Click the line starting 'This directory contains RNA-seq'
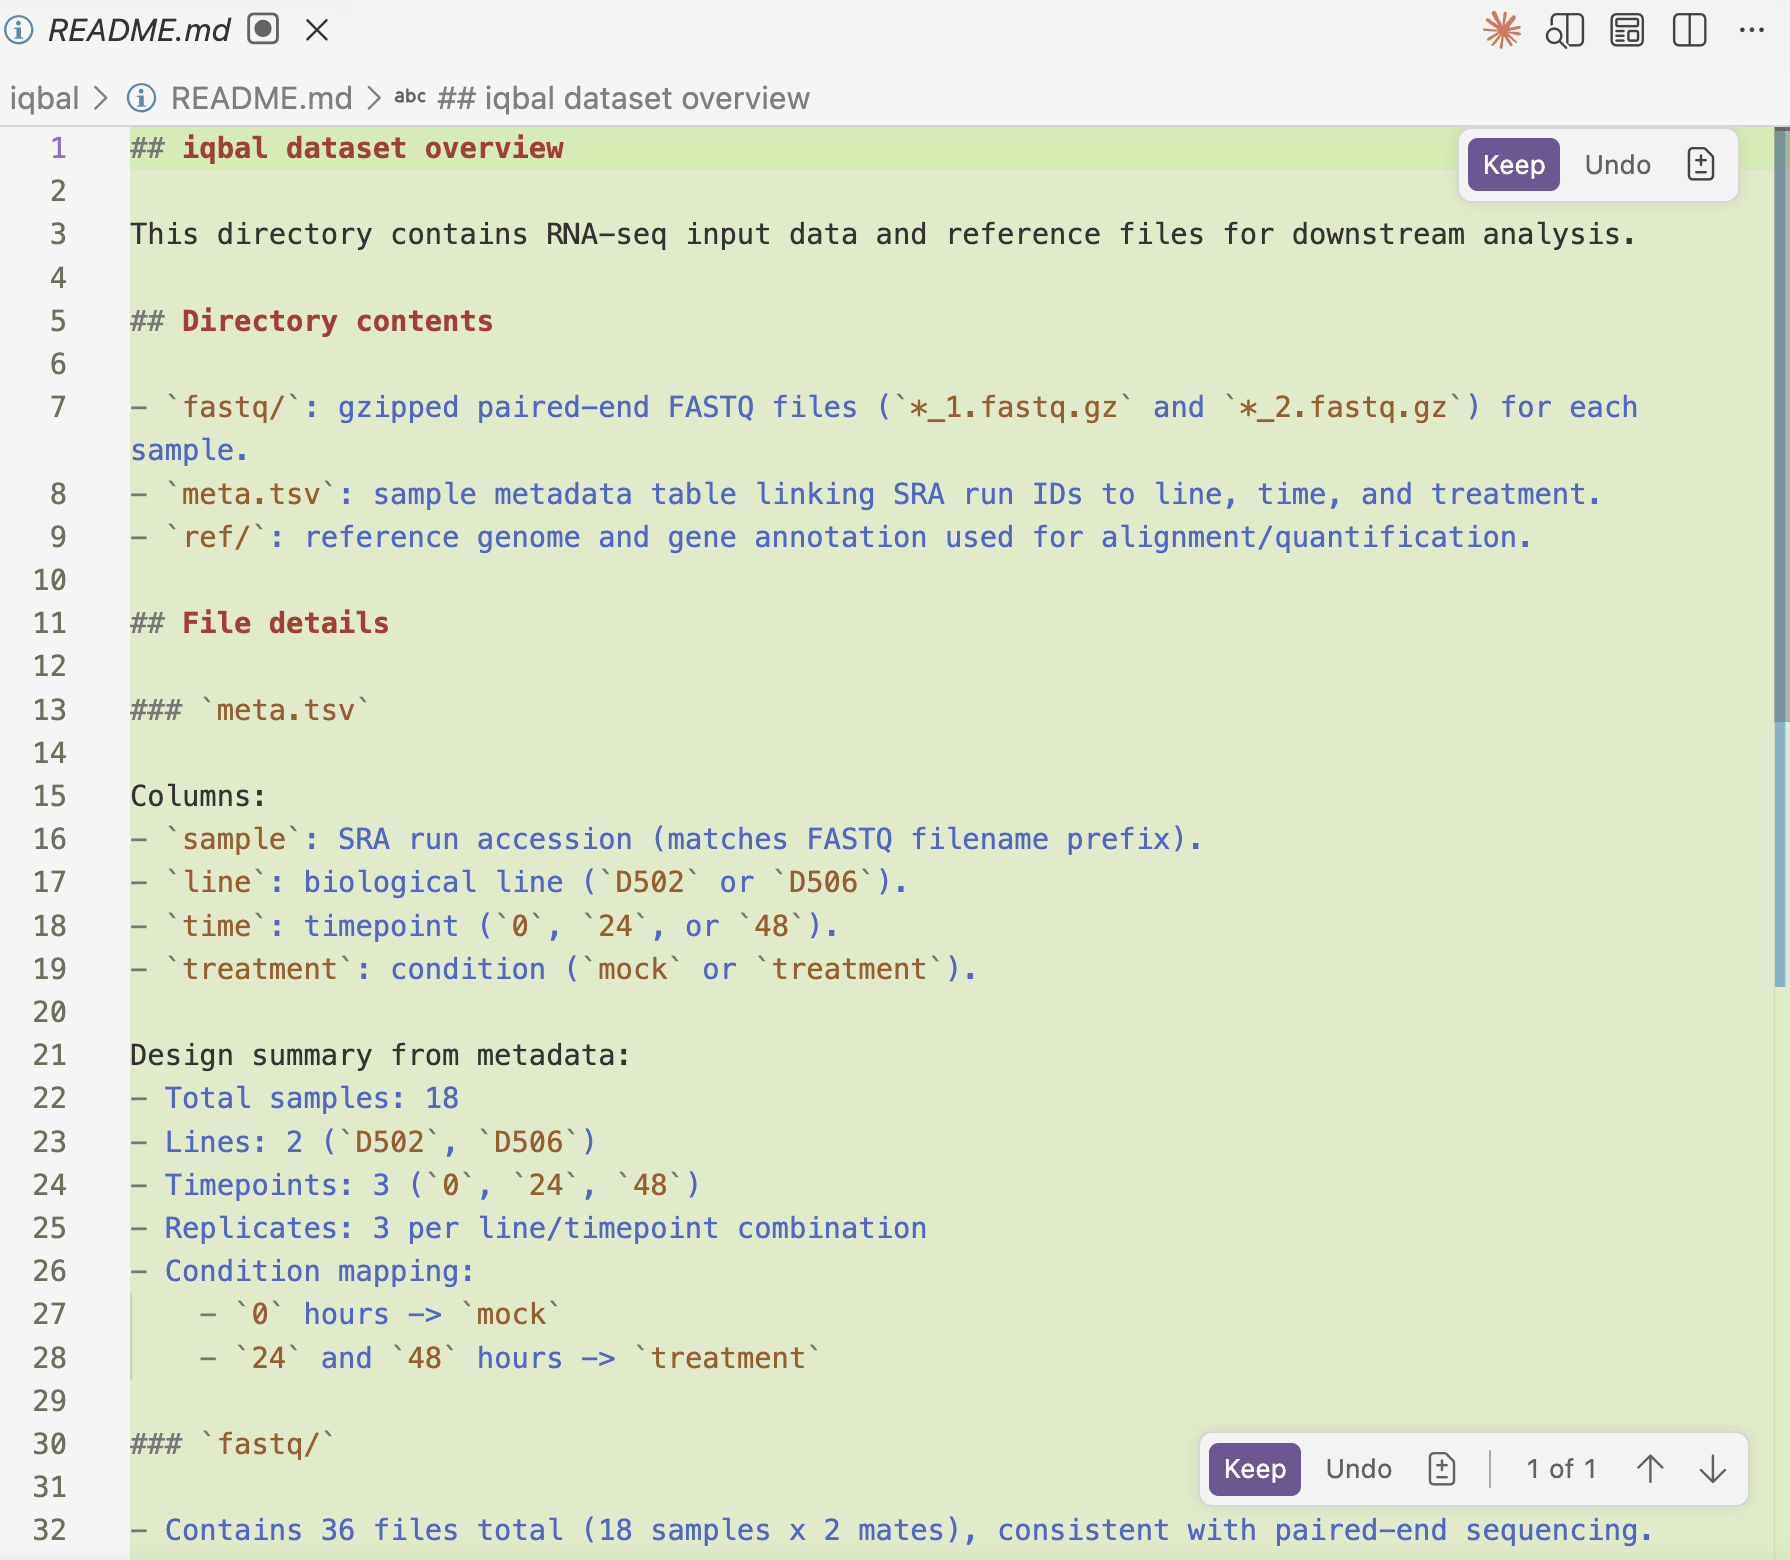Screen dimensions: 1790x1560 883,234
